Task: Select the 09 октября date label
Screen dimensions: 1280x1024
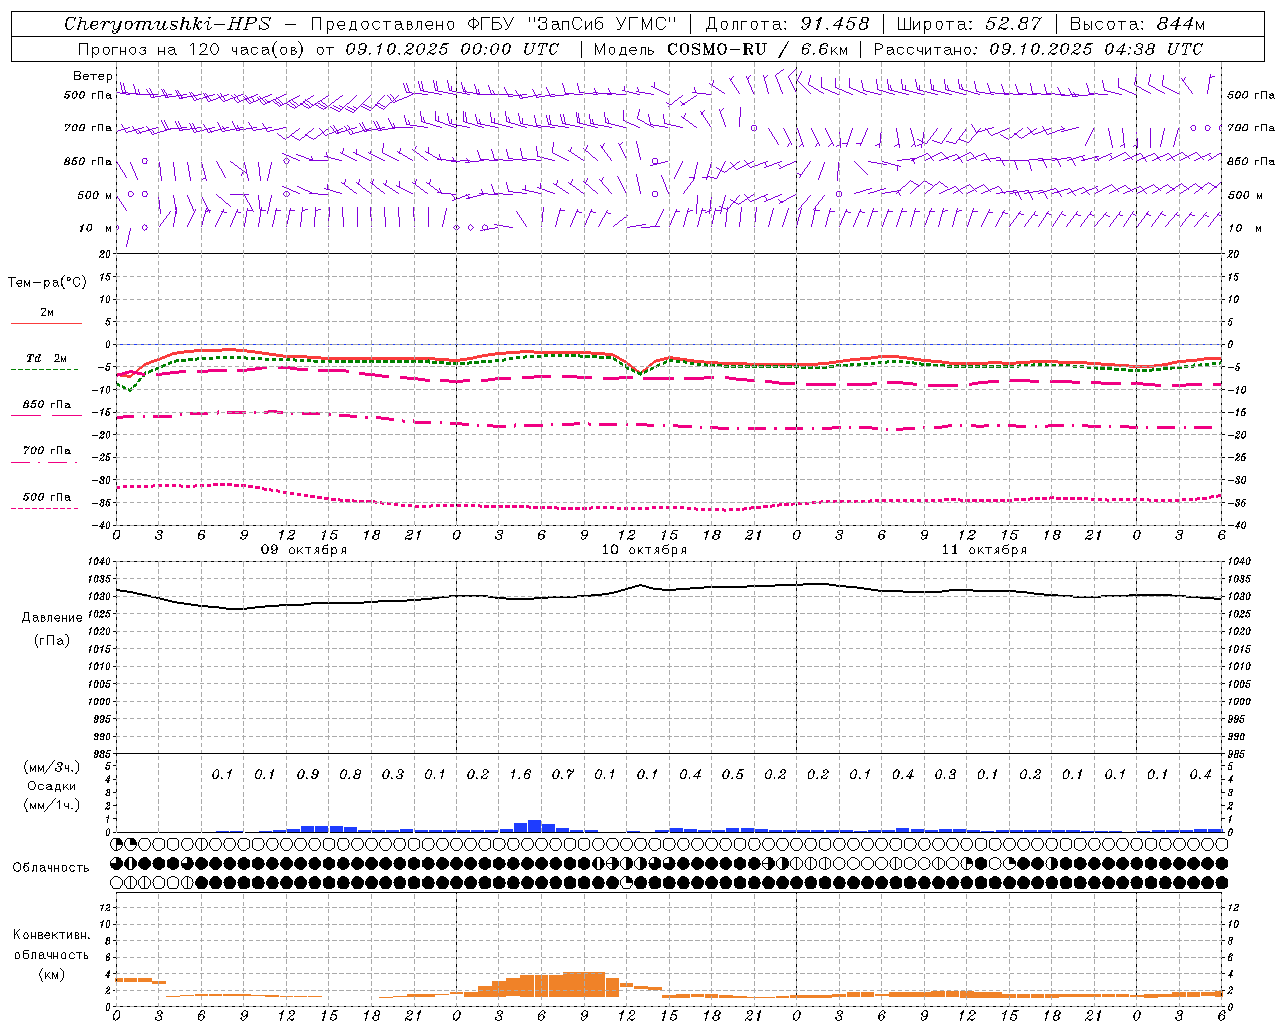Action: (304, 550)
